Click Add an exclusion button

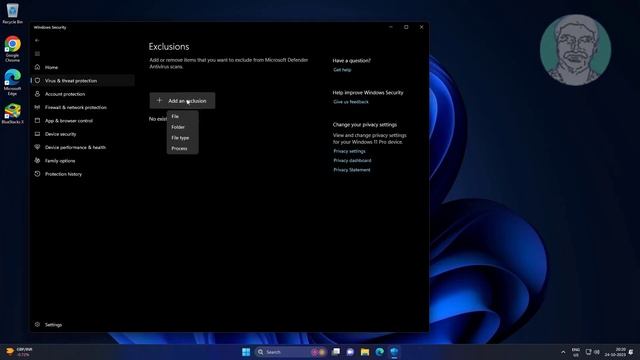coord(182,100)
